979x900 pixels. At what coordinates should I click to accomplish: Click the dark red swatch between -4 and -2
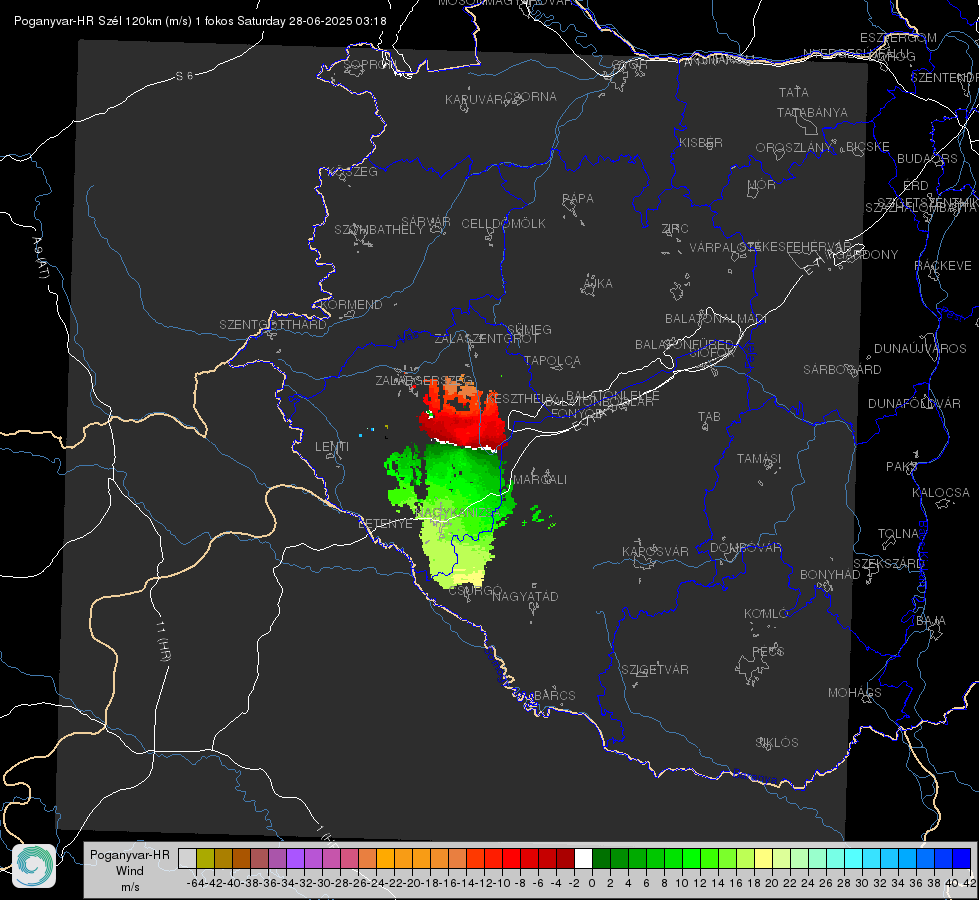click(565, 858)
